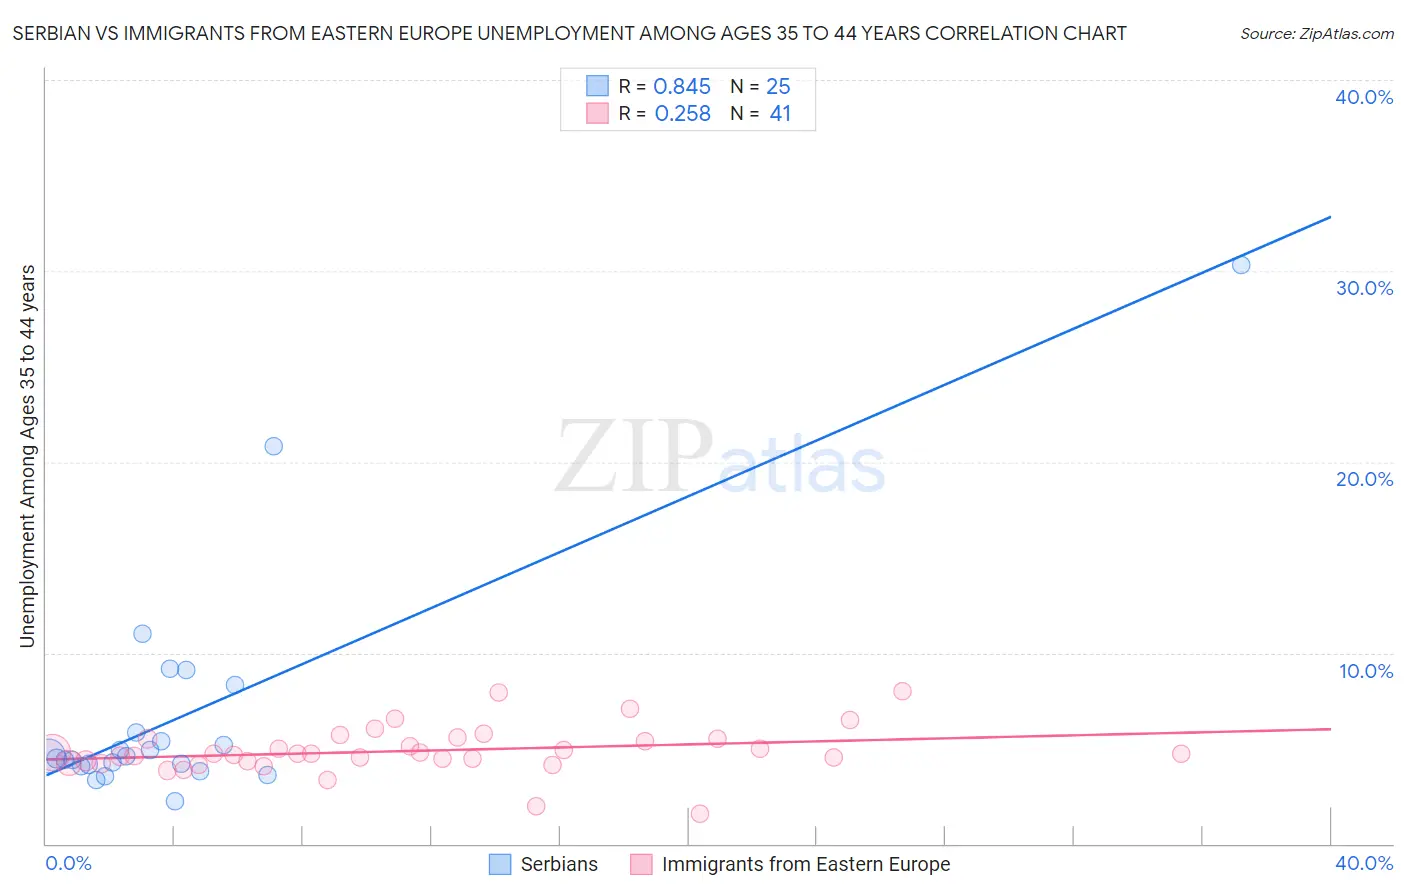The height and width of the screenshot is (892, 1406).
Task: Open the Source: ZipAtlas.com link
Action: click(1317, 34)
